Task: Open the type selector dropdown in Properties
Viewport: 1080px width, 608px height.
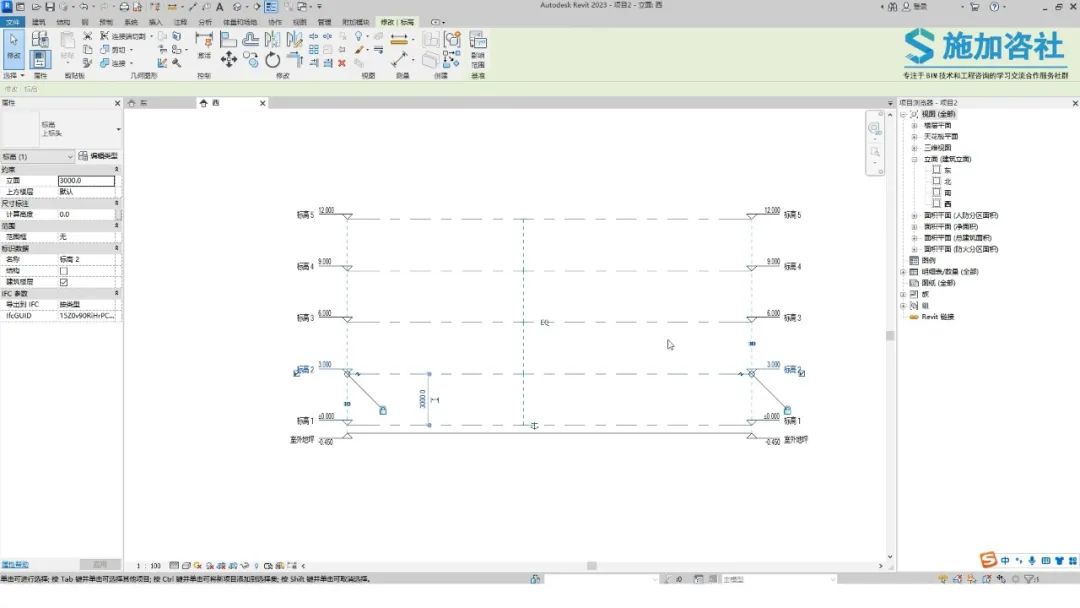Action: pos(118,129)
